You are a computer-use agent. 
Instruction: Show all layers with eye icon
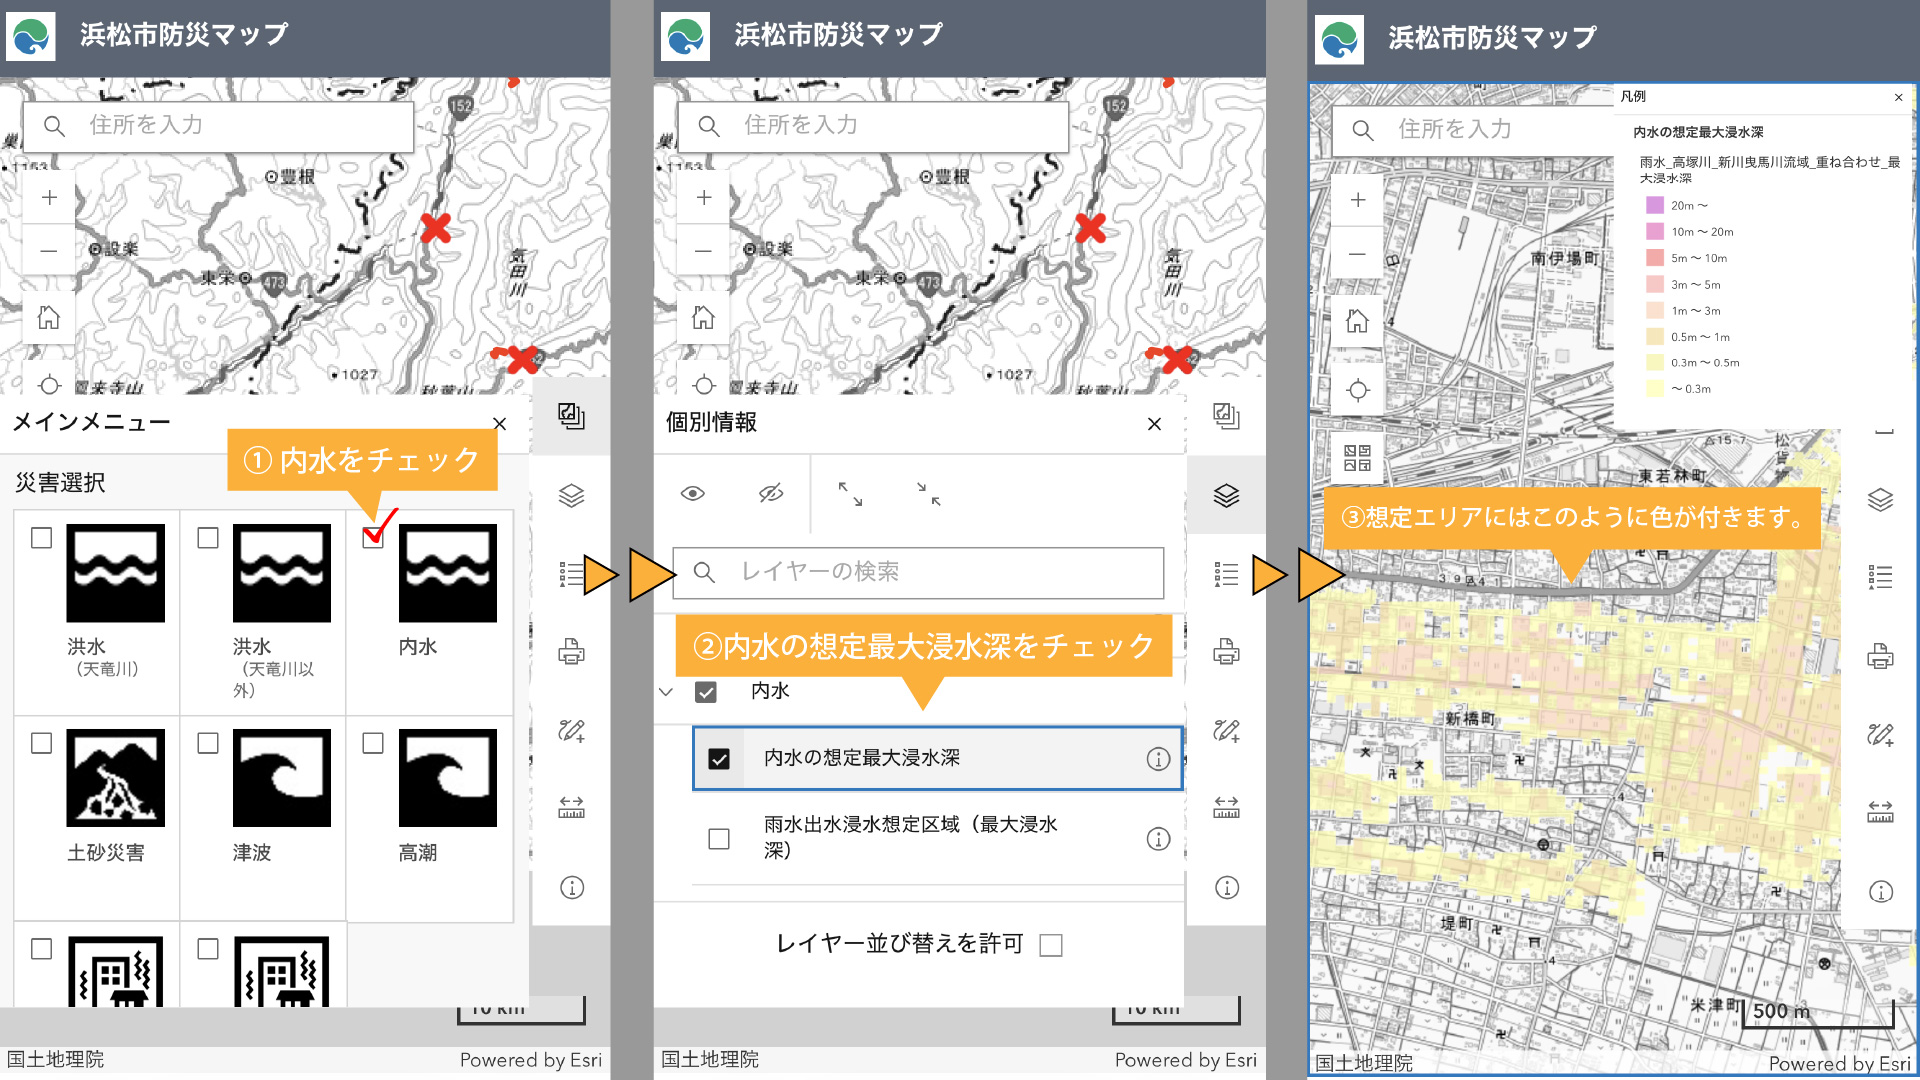tap(692, 493)
